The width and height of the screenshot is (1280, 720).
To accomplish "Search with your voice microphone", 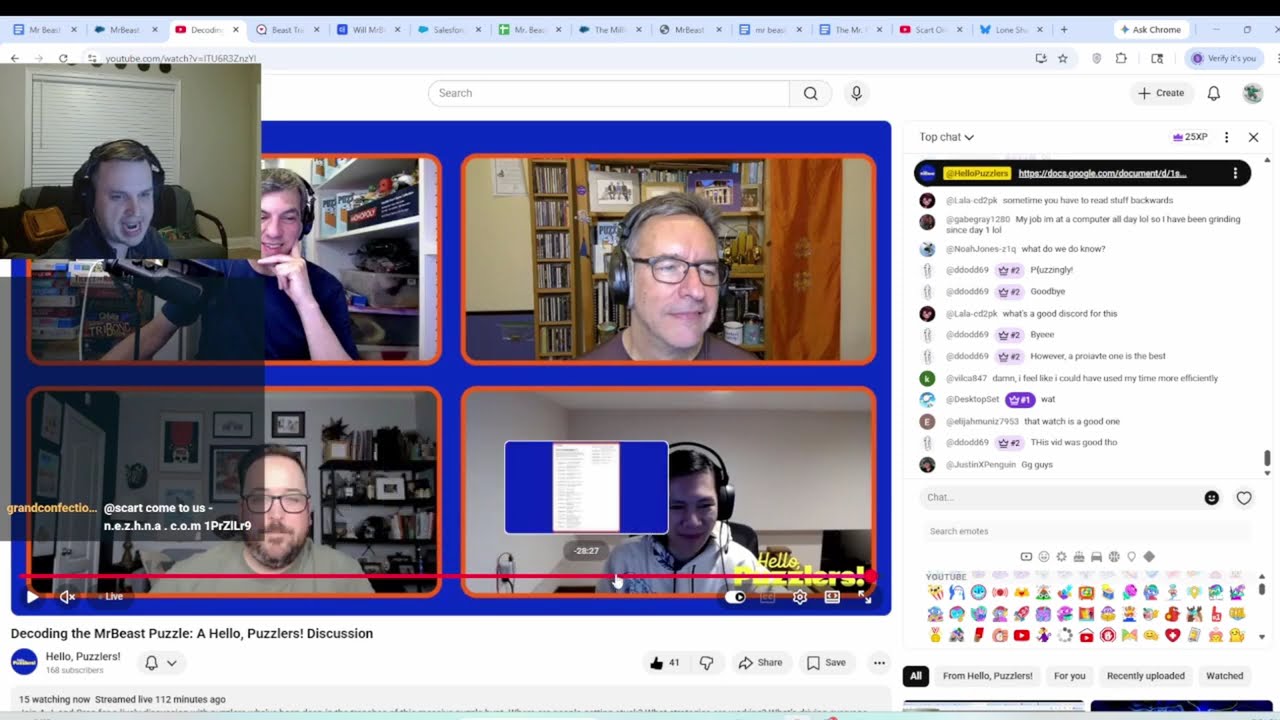I will pos(856,93).
